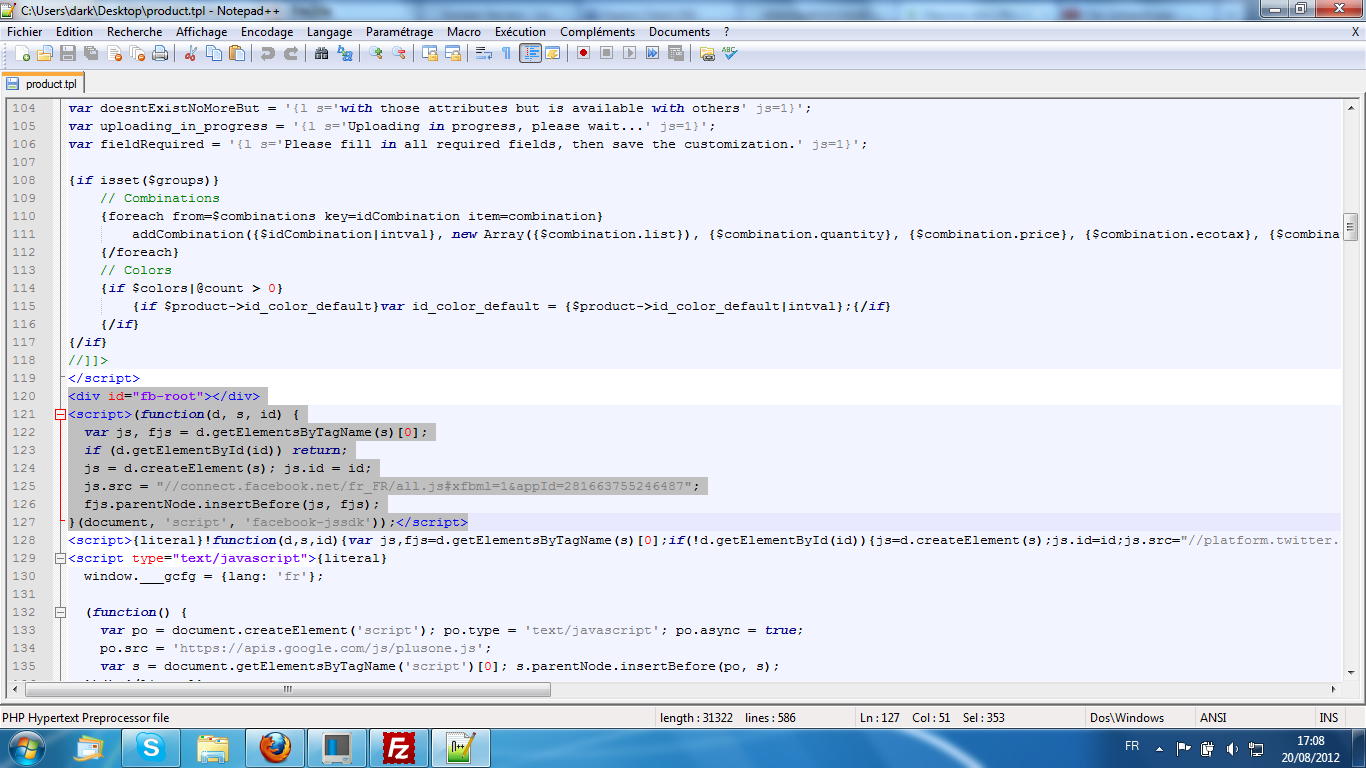This screenshot has width=1366, height=768.
Task: Open the Paramétrage menu
Action: 400,32
